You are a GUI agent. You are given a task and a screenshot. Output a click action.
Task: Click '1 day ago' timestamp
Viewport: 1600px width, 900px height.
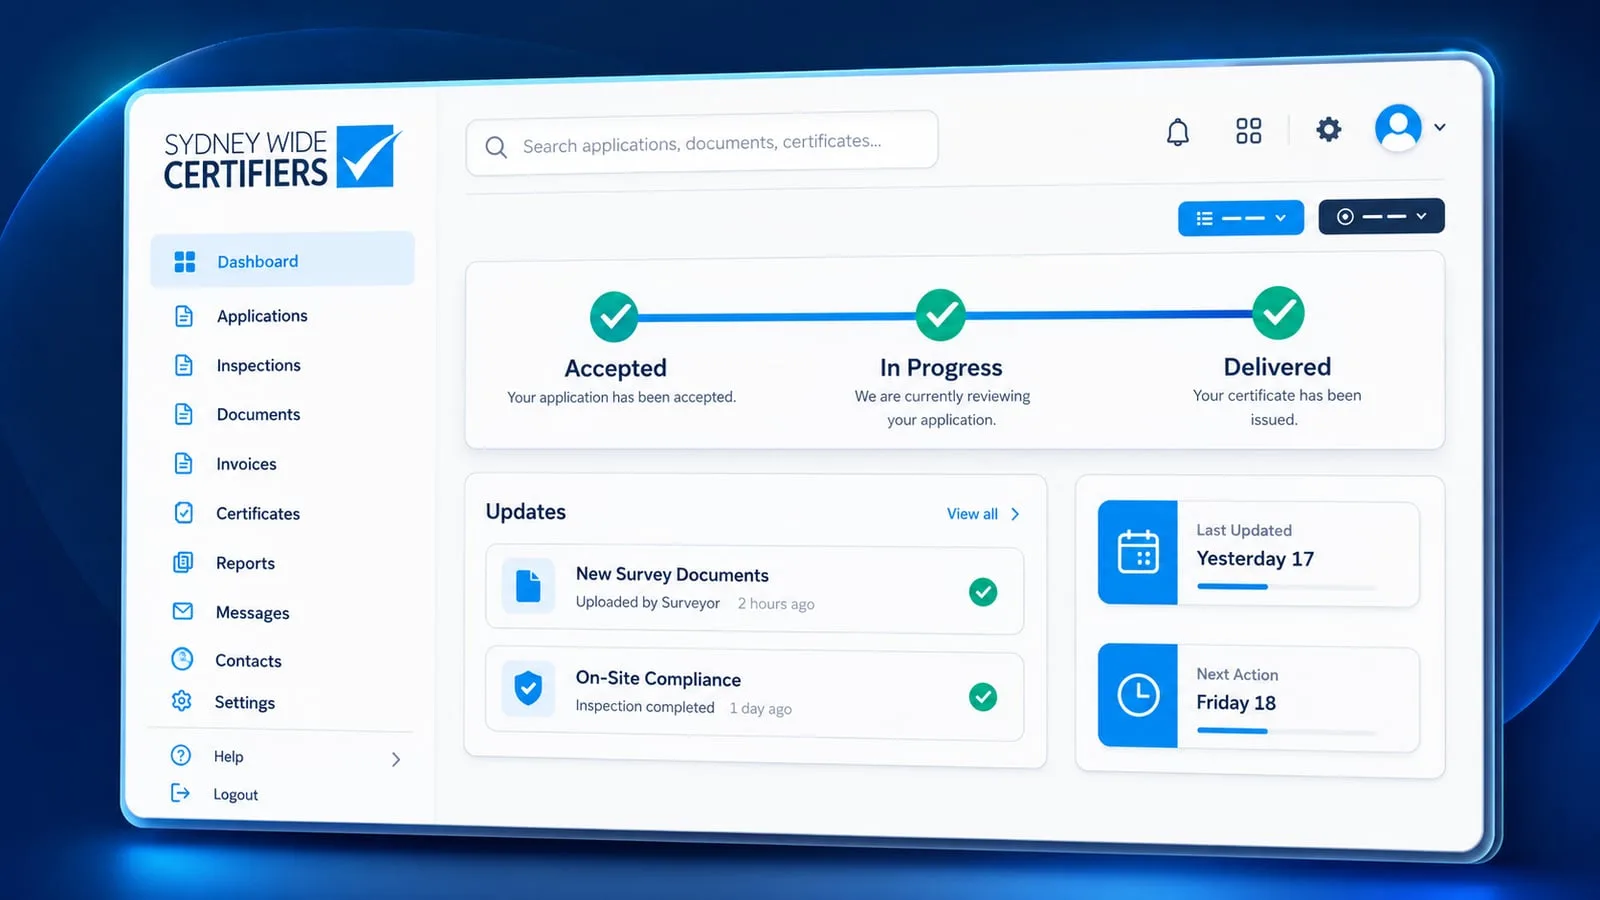coord(760,709)
